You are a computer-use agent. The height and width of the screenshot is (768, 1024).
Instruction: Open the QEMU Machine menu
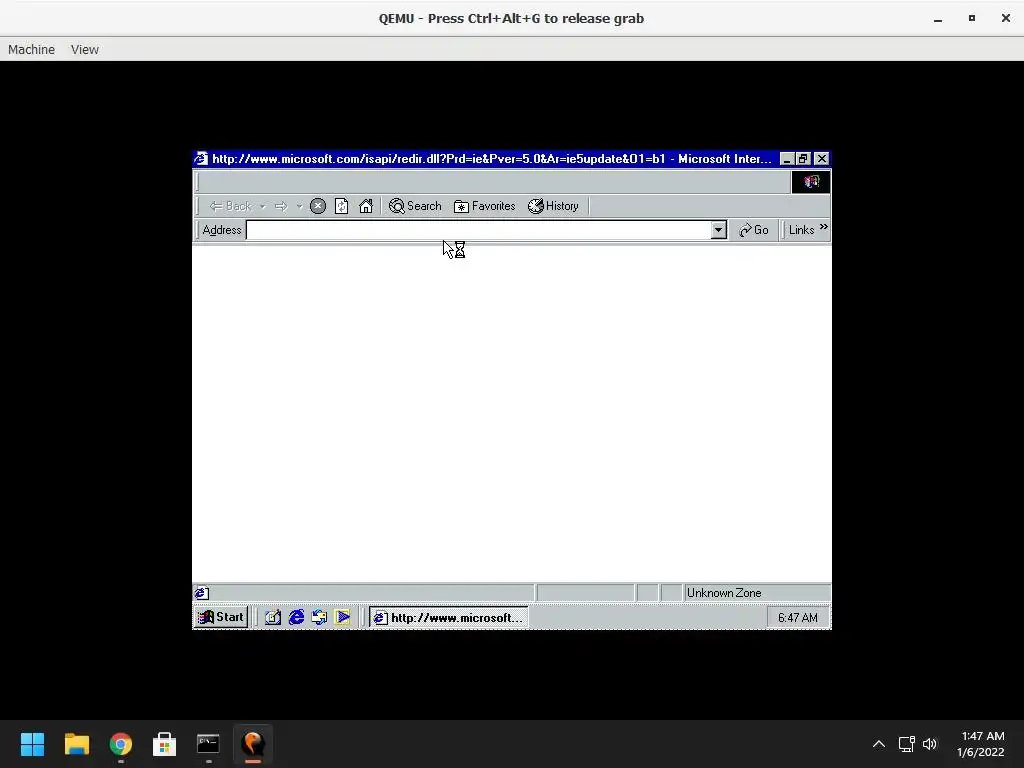pyautogui.click(x=31, y=50)
